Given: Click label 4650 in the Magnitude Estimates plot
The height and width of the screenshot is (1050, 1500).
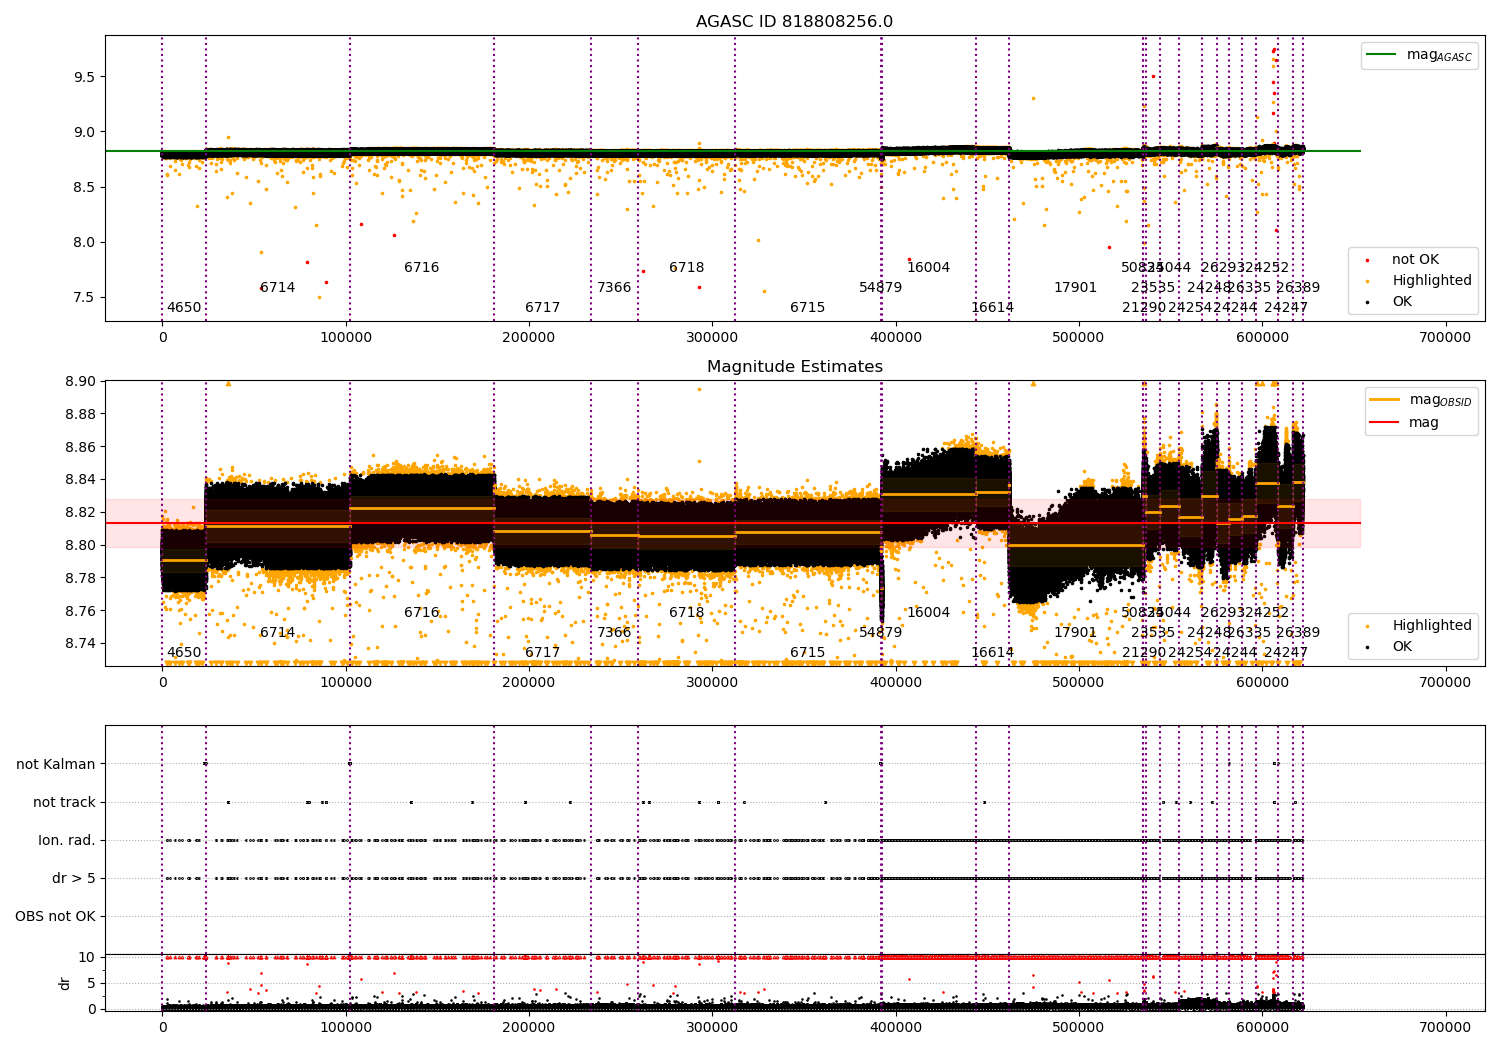Looking at the screenshot, I should (x=184, y=653).
